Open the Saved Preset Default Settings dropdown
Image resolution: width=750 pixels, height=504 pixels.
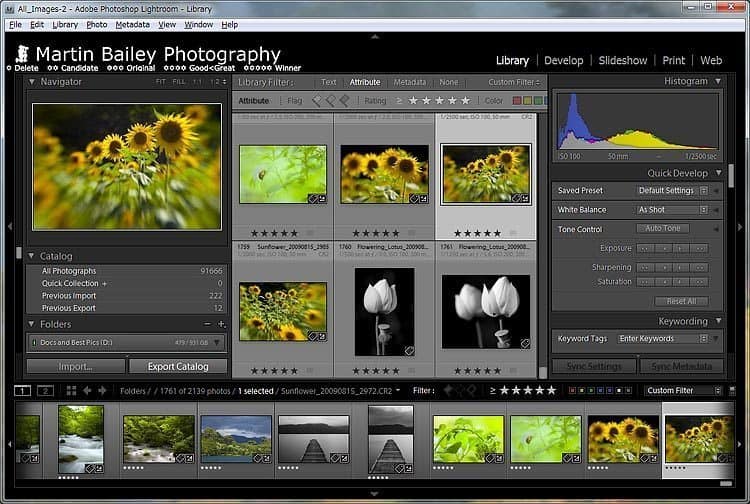click(671, 190)
